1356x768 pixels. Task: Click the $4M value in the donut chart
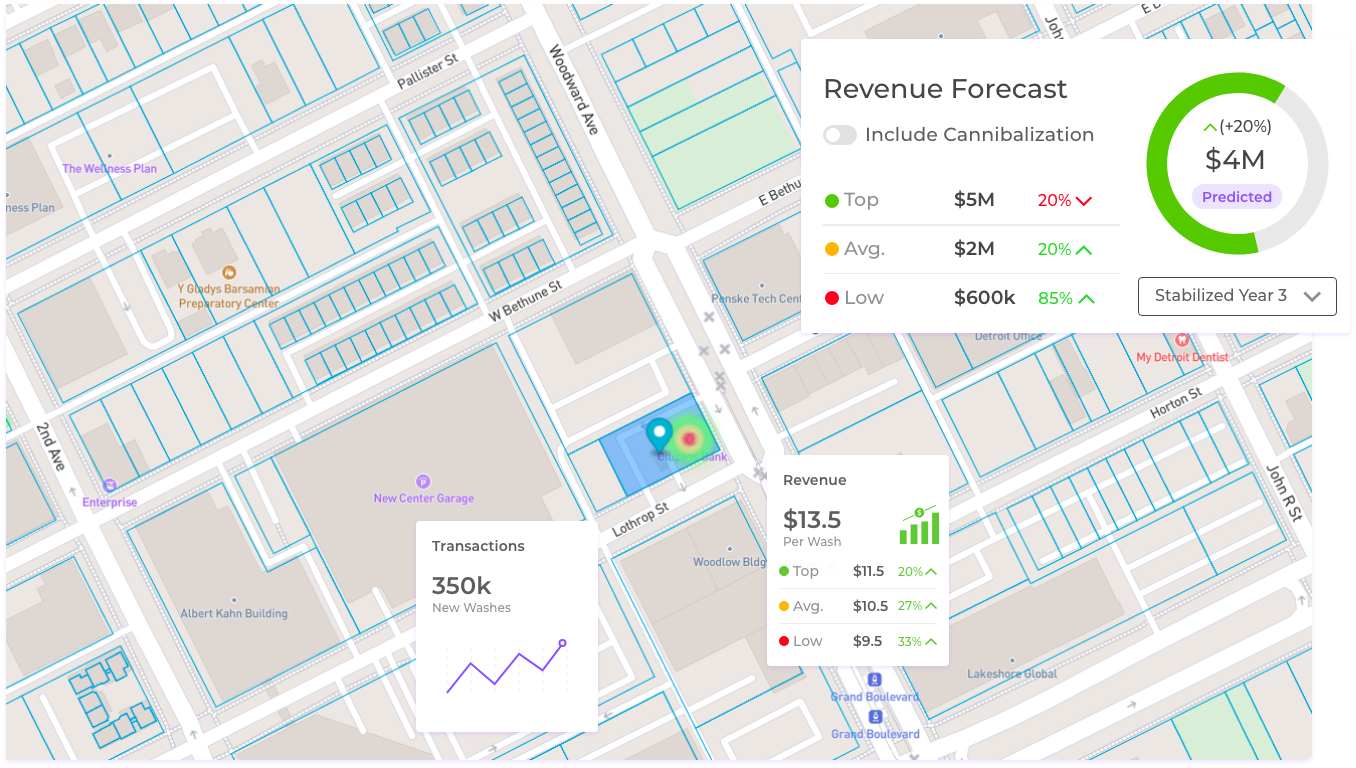point(1235,160)
